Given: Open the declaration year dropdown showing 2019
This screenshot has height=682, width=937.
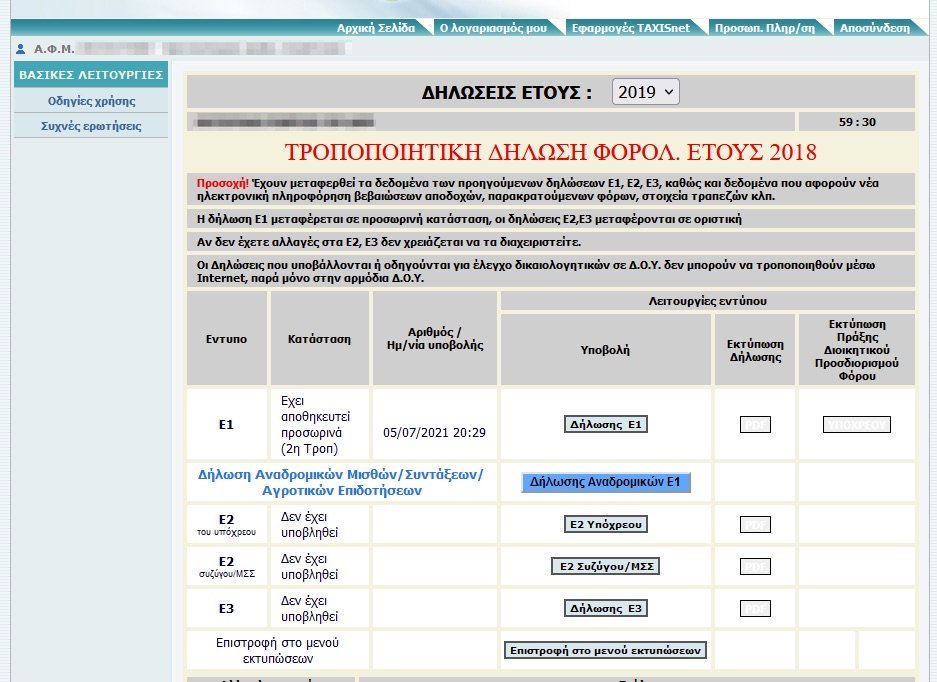Looking at the screenshot, I should (645, 92).
